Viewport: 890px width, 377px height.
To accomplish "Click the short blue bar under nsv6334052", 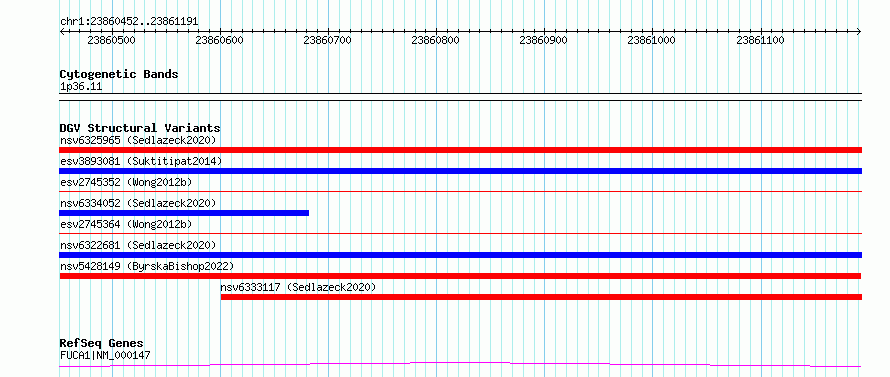I will tap(184, 213).
